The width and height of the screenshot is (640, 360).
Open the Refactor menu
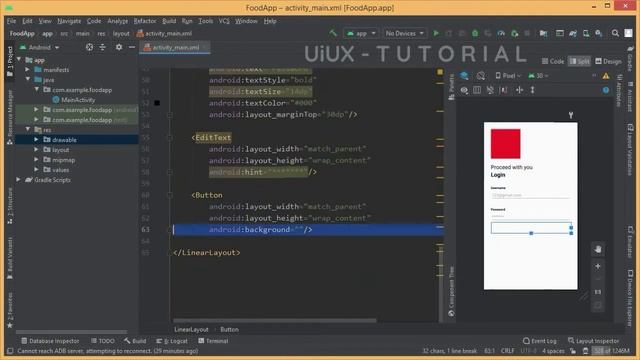pyautogui.click(x=145, y=21)
